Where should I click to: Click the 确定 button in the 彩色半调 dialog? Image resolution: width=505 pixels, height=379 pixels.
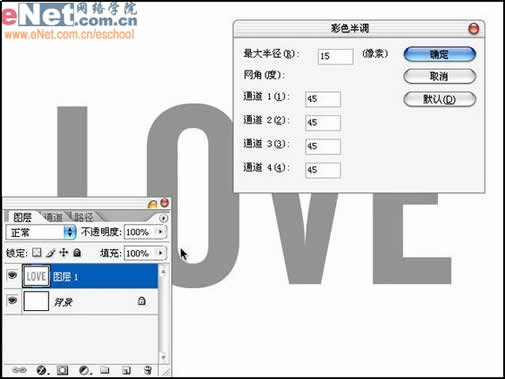point(439,54)
